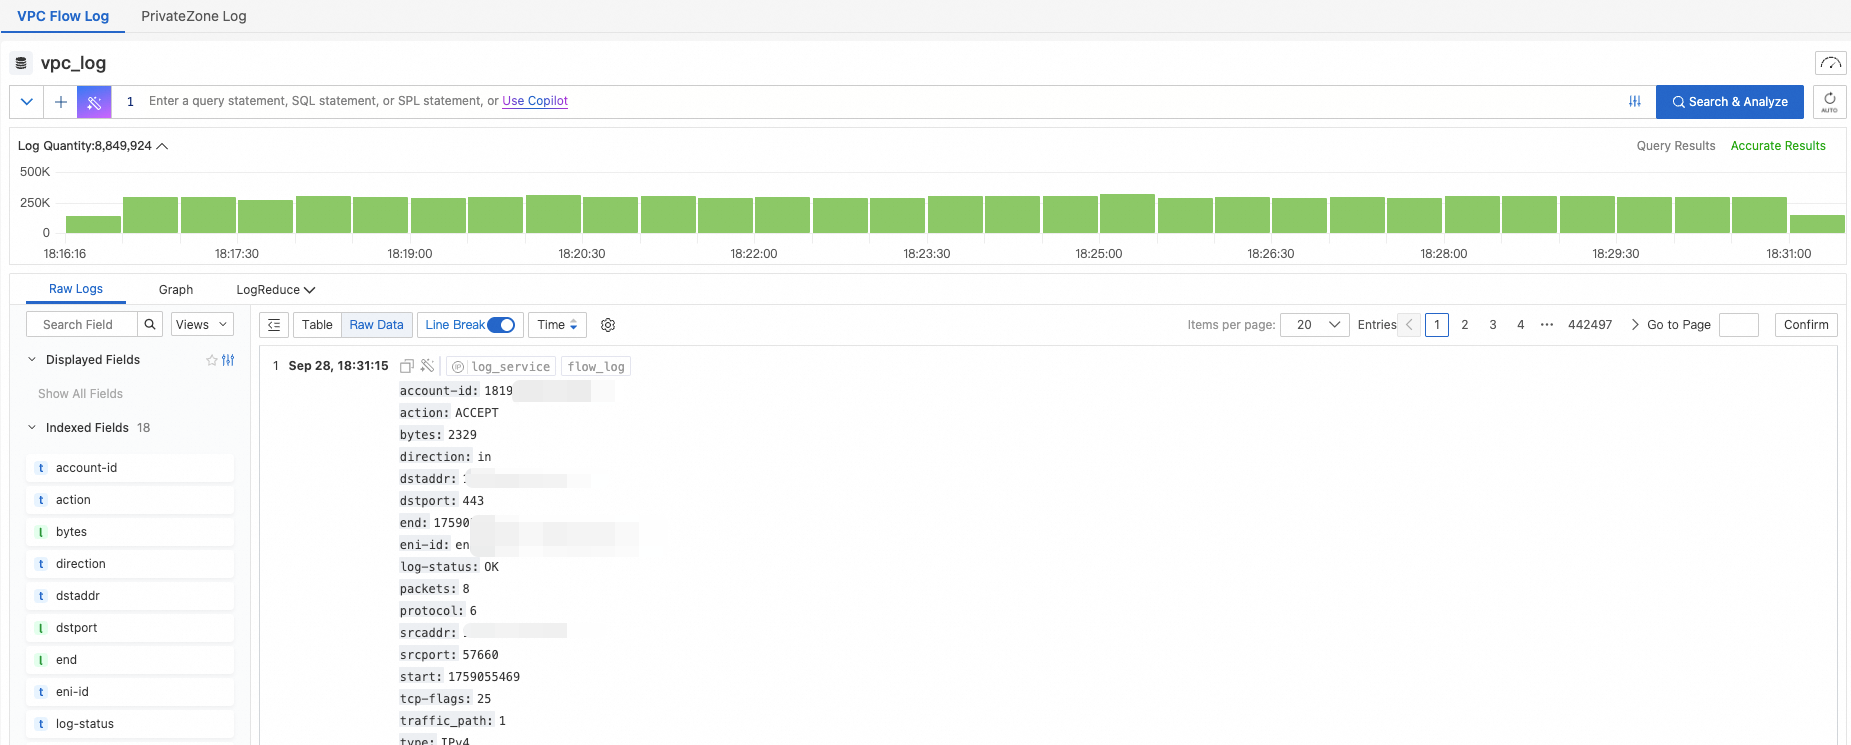Click the flow_log tag
Image resolution: width=1851 pixels, height=745 pixels.
[596, 367]
